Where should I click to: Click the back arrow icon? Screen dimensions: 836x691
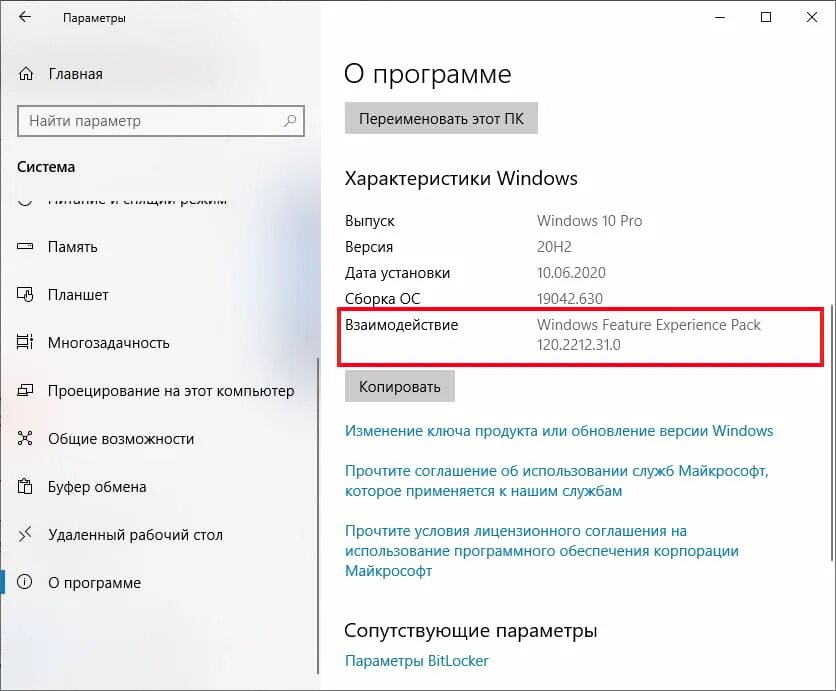(x=25, y=17)
